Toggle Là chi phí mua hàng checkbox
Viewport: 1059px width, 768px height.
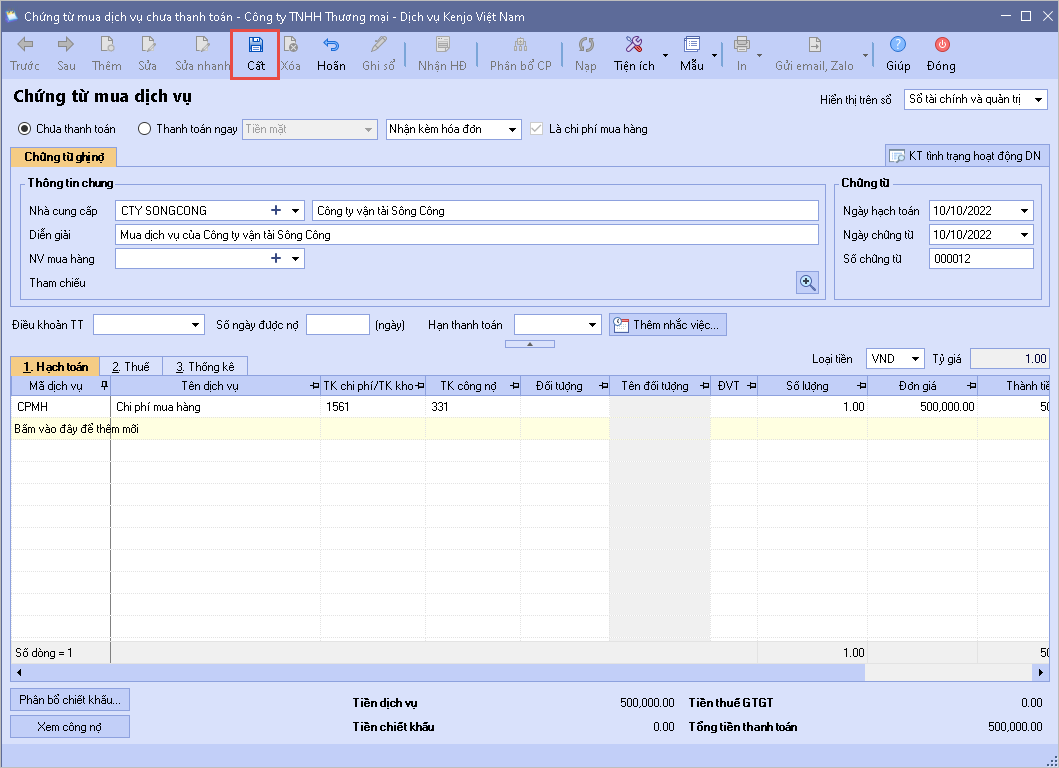[x=536, y=128]
